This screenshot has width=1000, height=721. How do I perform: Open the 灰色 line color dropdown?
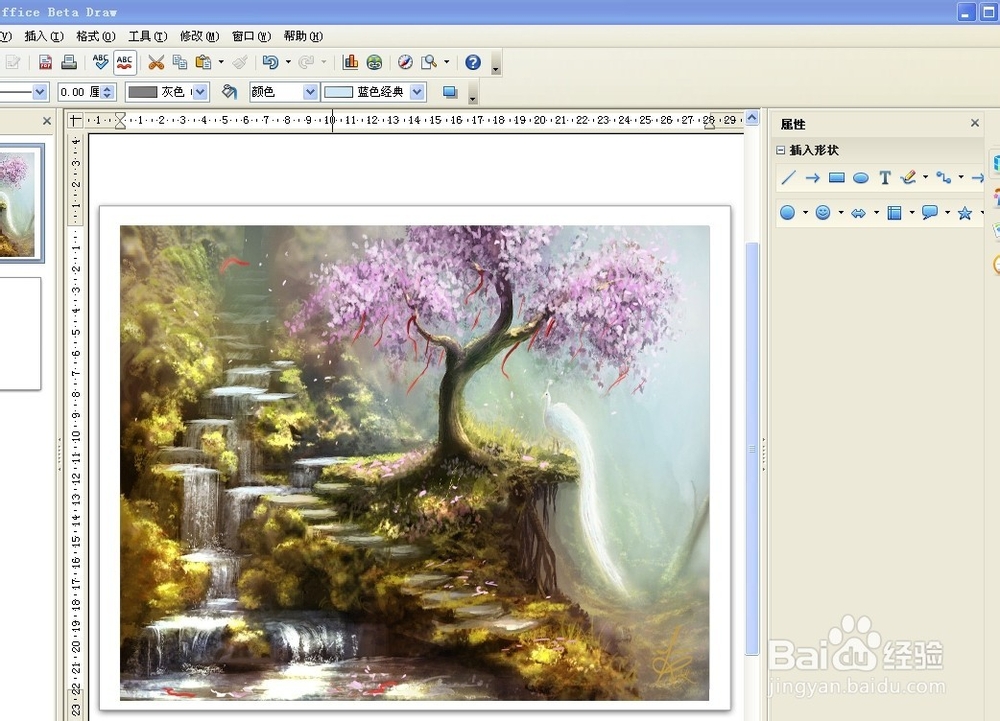(200, 92)
